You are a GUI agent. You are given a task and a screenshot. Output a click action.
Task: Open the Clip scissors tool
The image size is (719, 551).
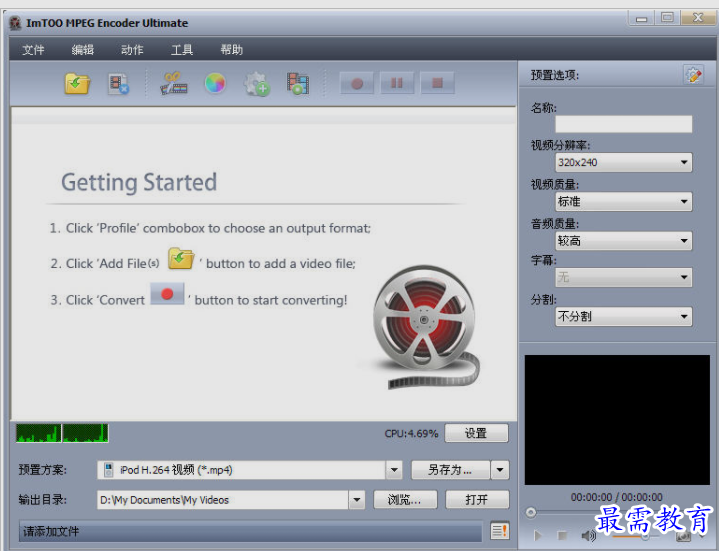[173, 83]
